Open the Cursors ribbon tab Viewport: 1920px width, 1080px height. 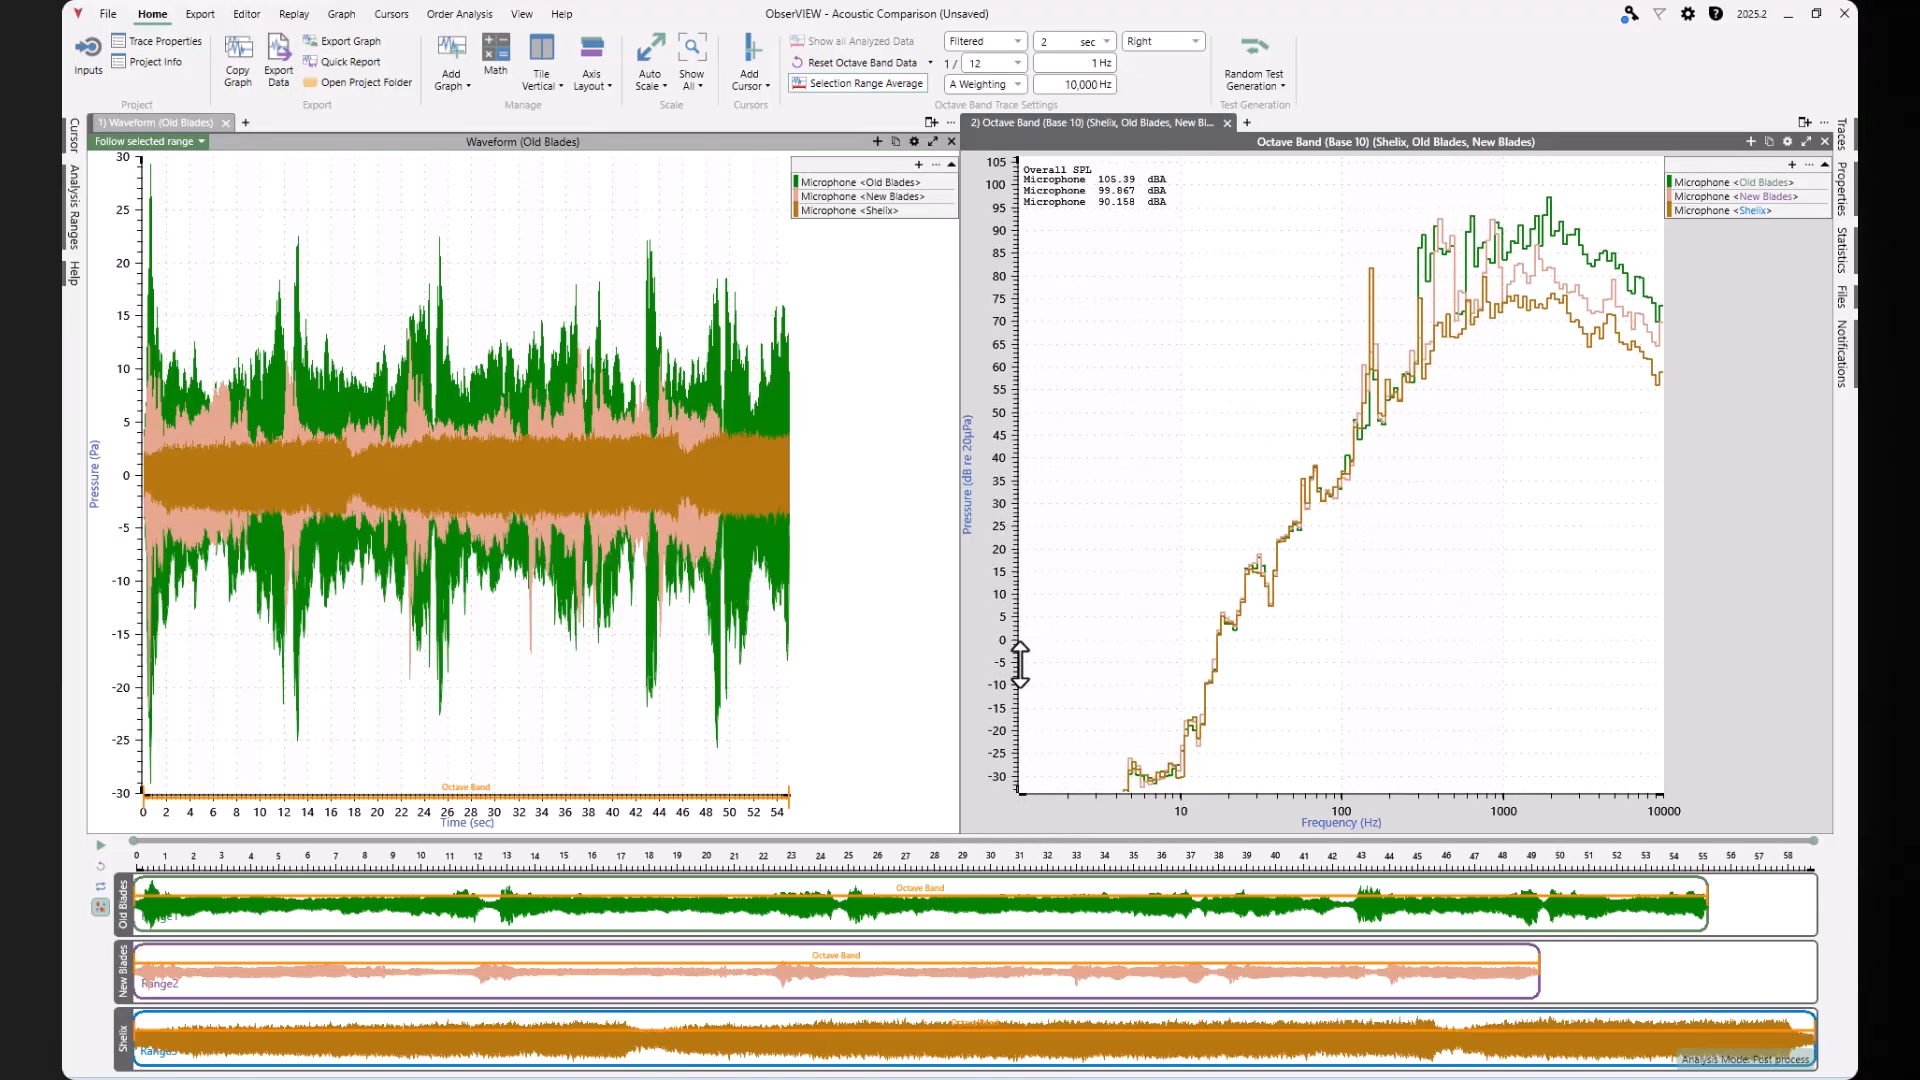[391, 14]
